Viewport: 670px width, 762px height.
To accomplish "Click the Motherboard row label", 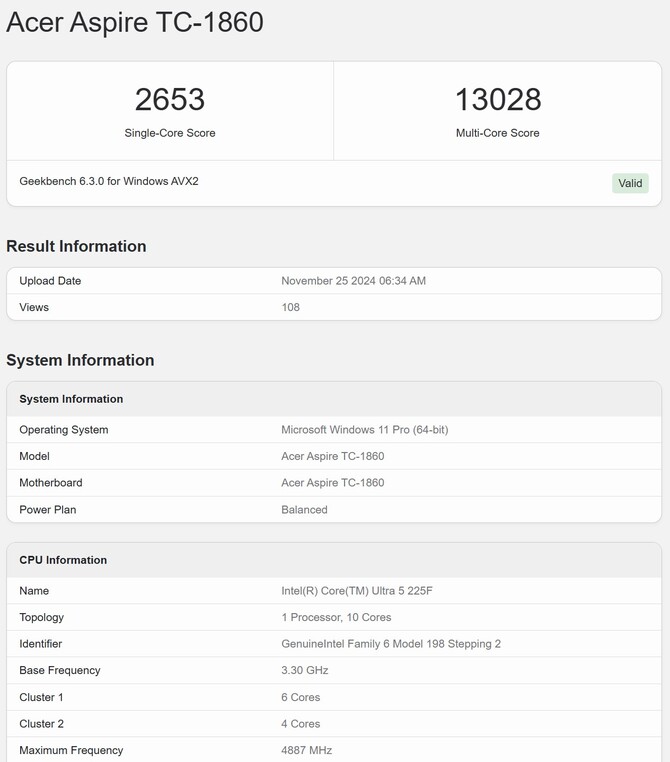I will tap(51, 483).
